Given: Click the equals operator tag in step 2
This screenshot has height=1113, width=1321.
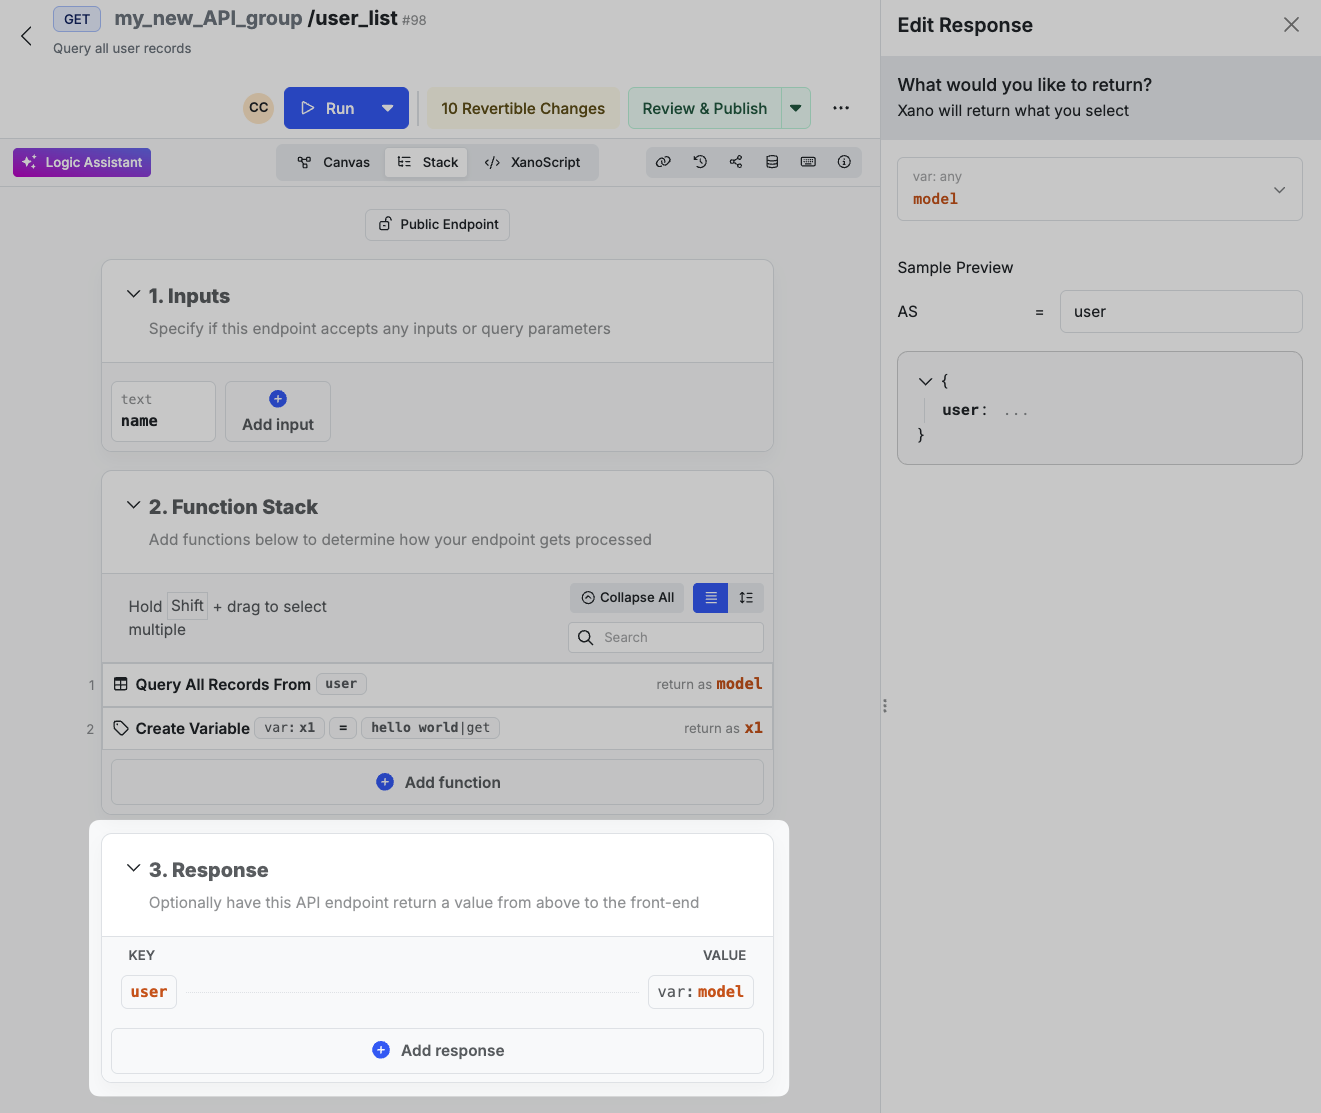Looking at the screenshot, I should pyautogui.click(x=343, y=728).
